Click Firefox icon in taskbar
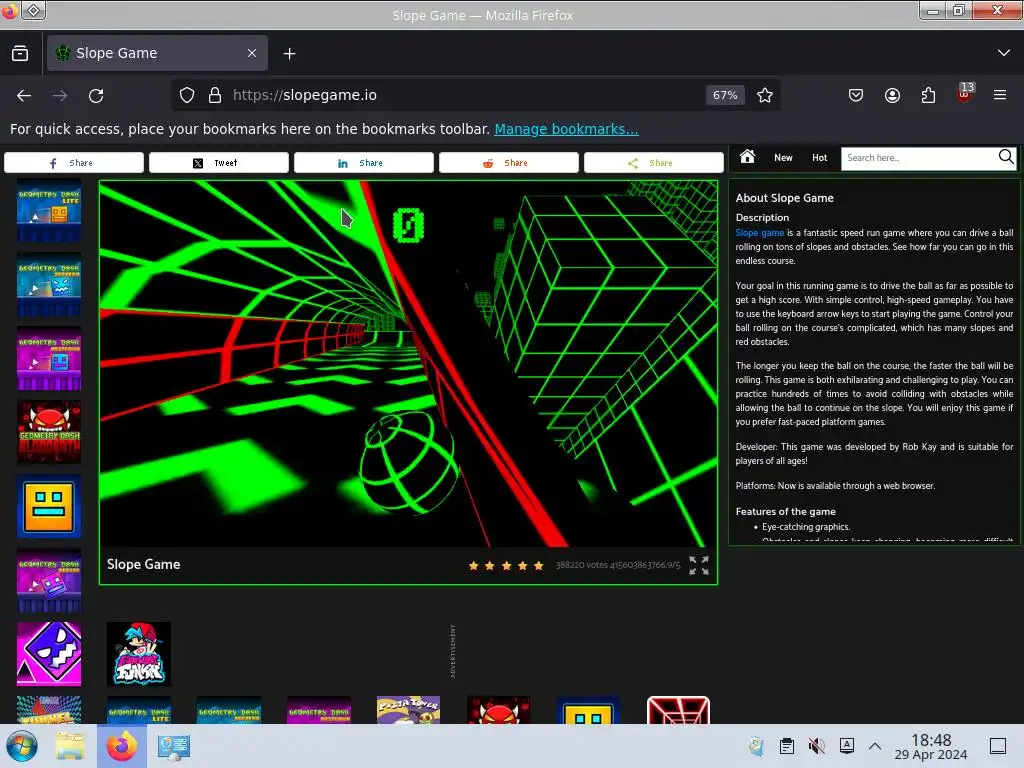 pos(122,746)
